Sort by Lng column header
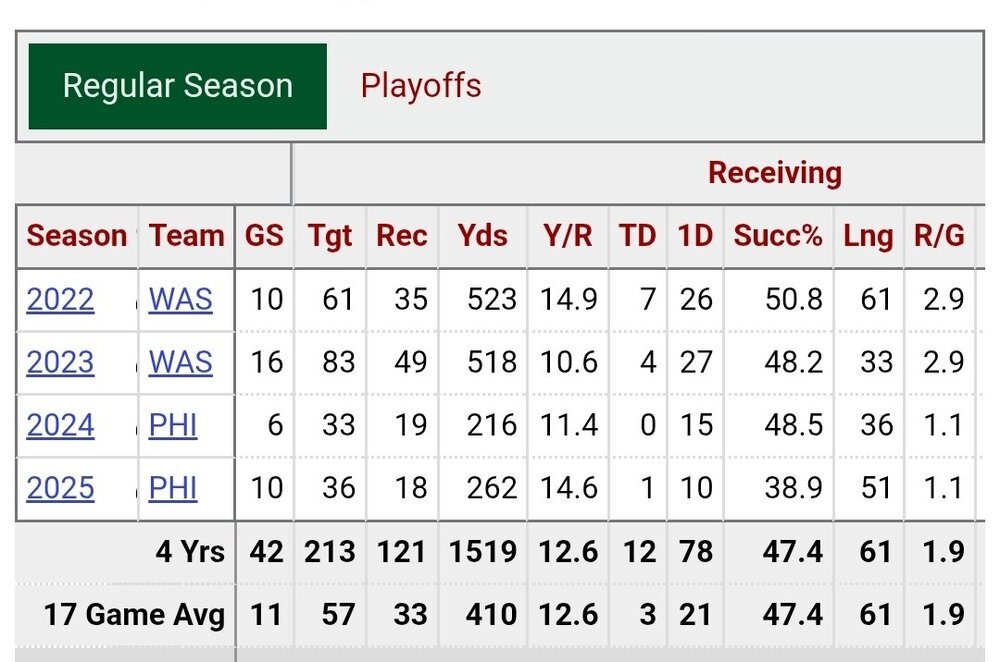 pyautogui.click(x=868, y=236)
